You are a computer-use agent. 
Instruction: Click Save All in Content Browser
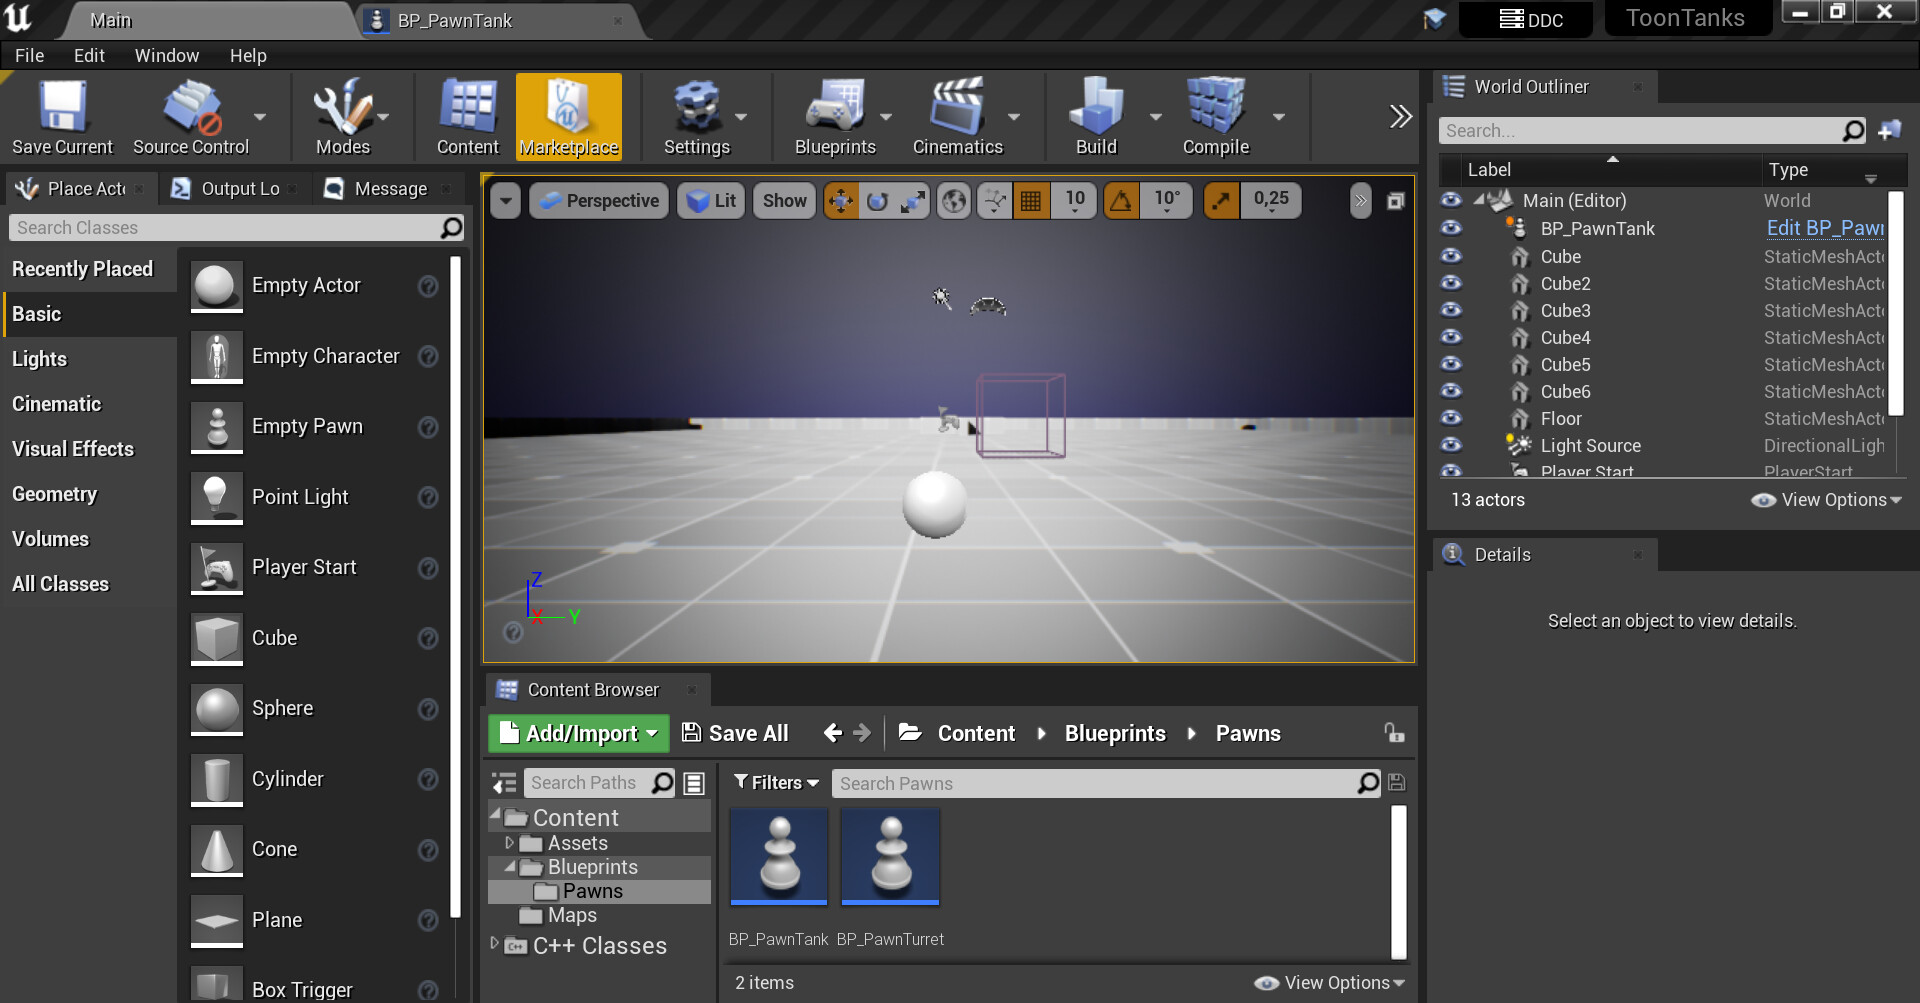735,733
